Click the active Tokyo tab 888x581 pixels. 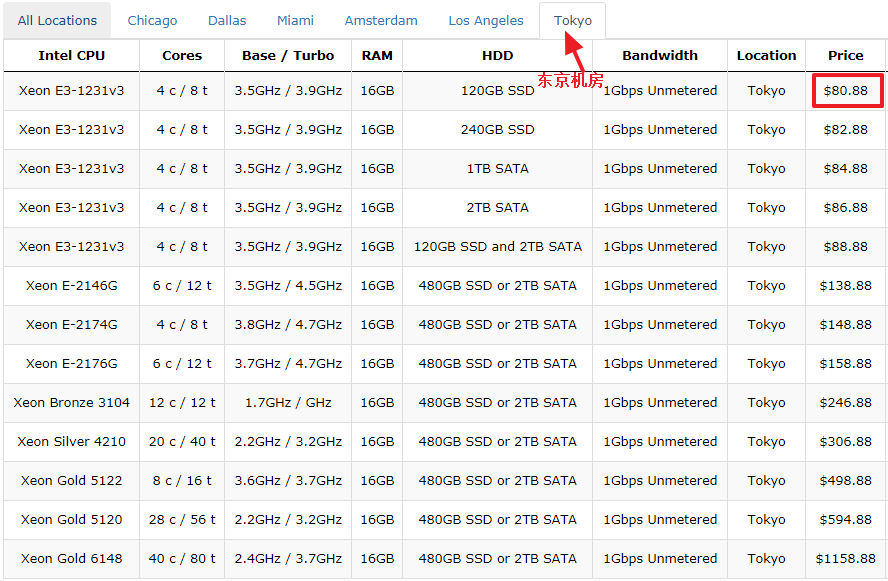click(x=572, y=20)
